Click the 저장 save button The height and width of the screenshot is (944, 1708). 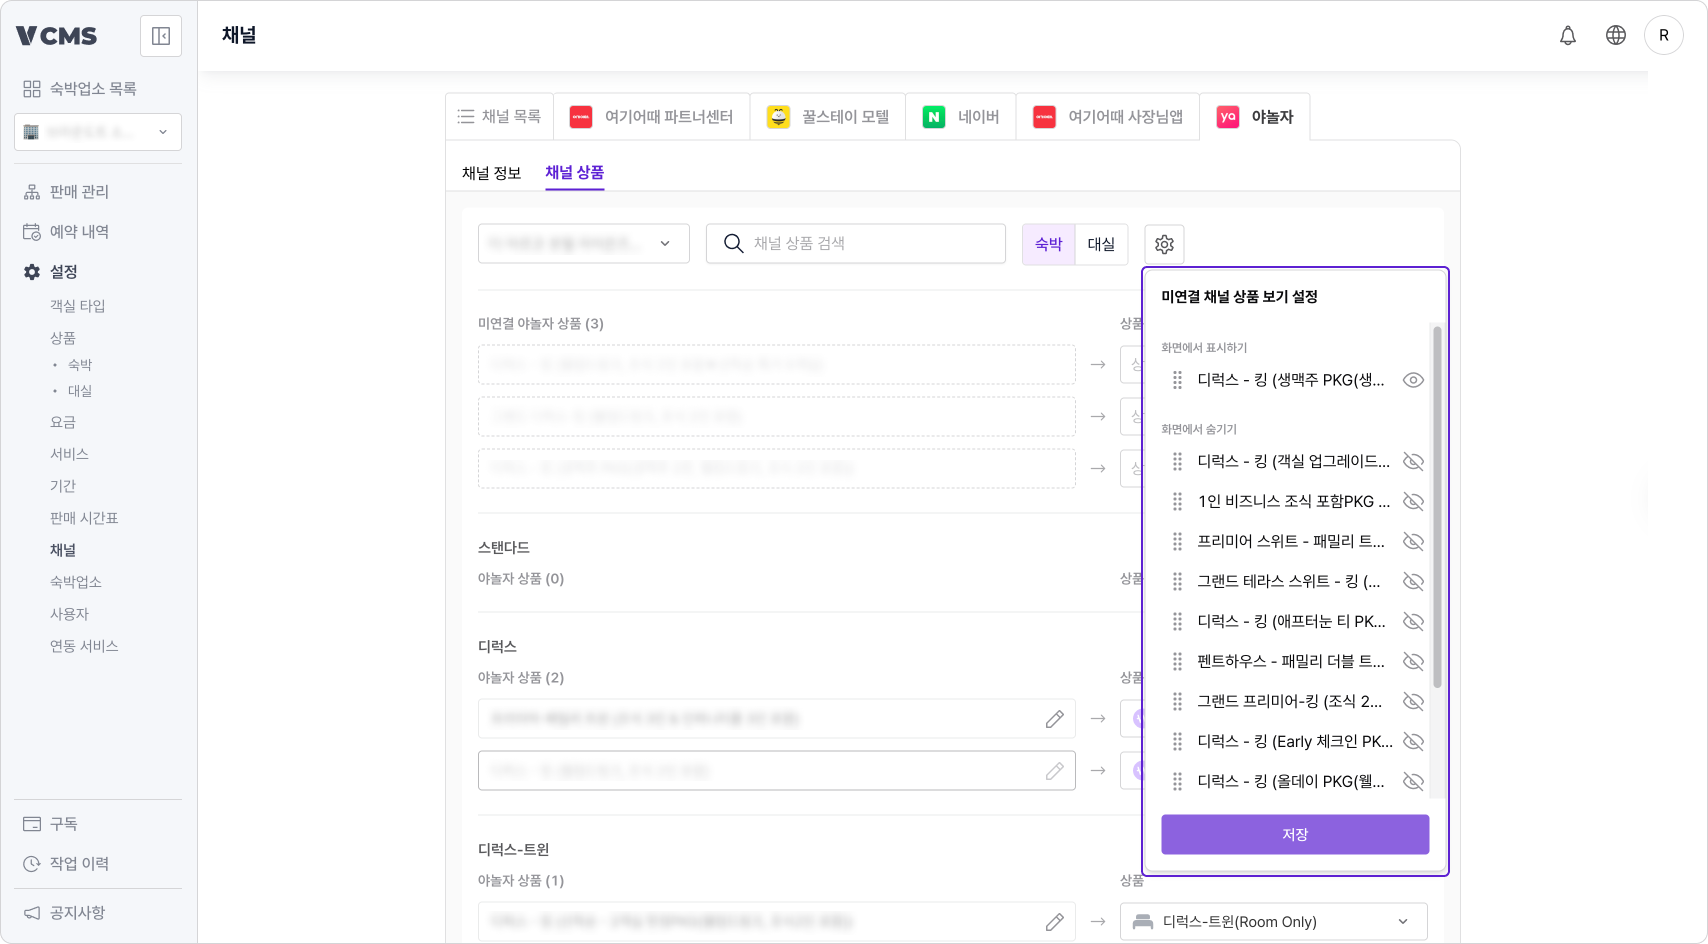tap(1294, 834)
